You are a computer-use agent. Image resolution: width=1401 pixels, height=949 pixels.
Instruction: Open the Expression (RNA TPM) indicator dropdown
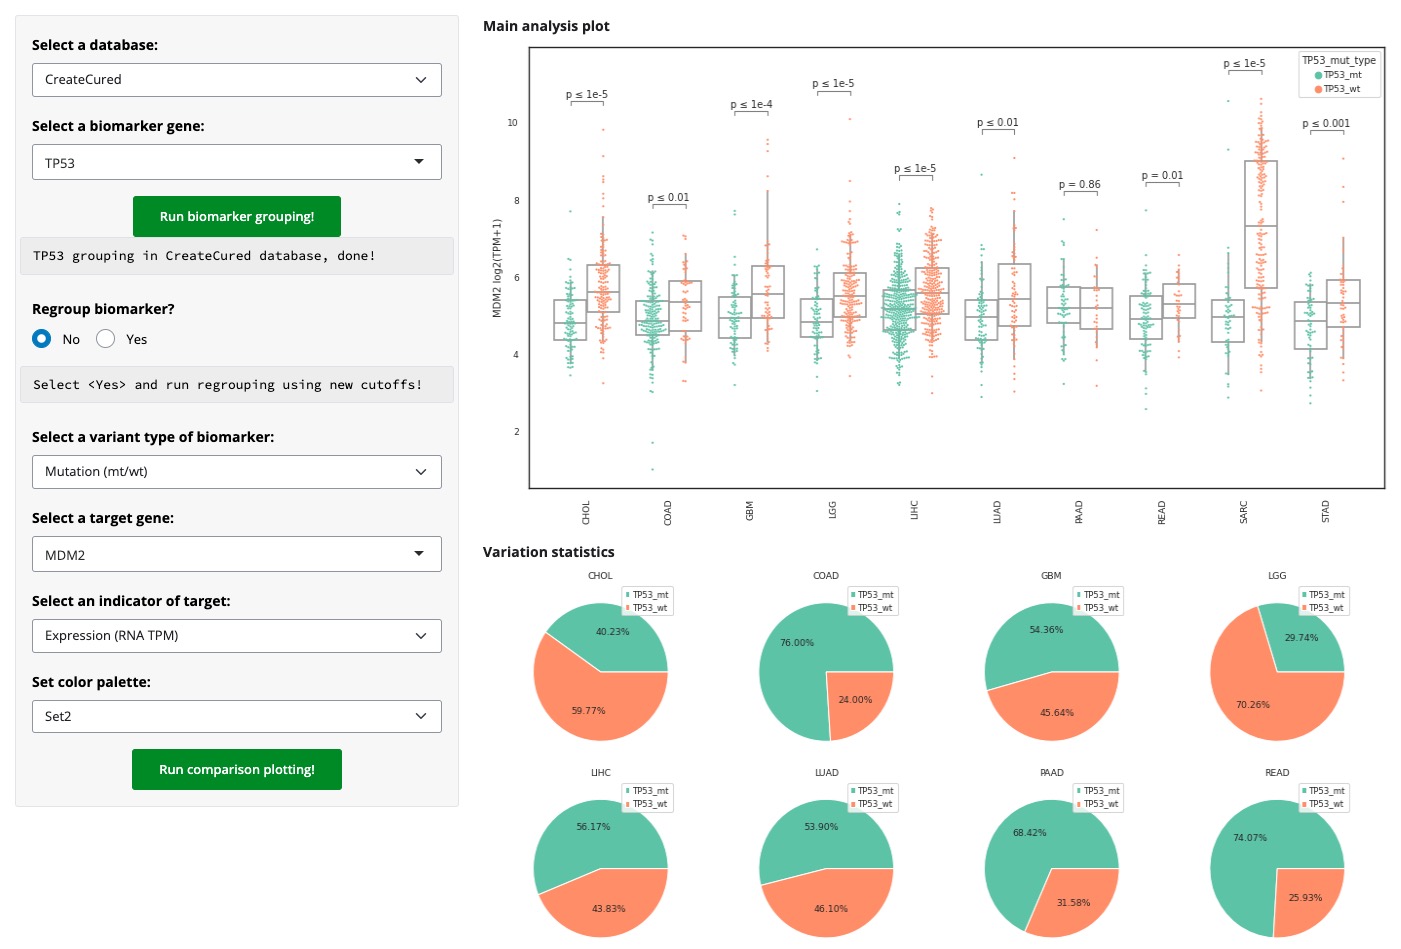(x=236, y=636)
